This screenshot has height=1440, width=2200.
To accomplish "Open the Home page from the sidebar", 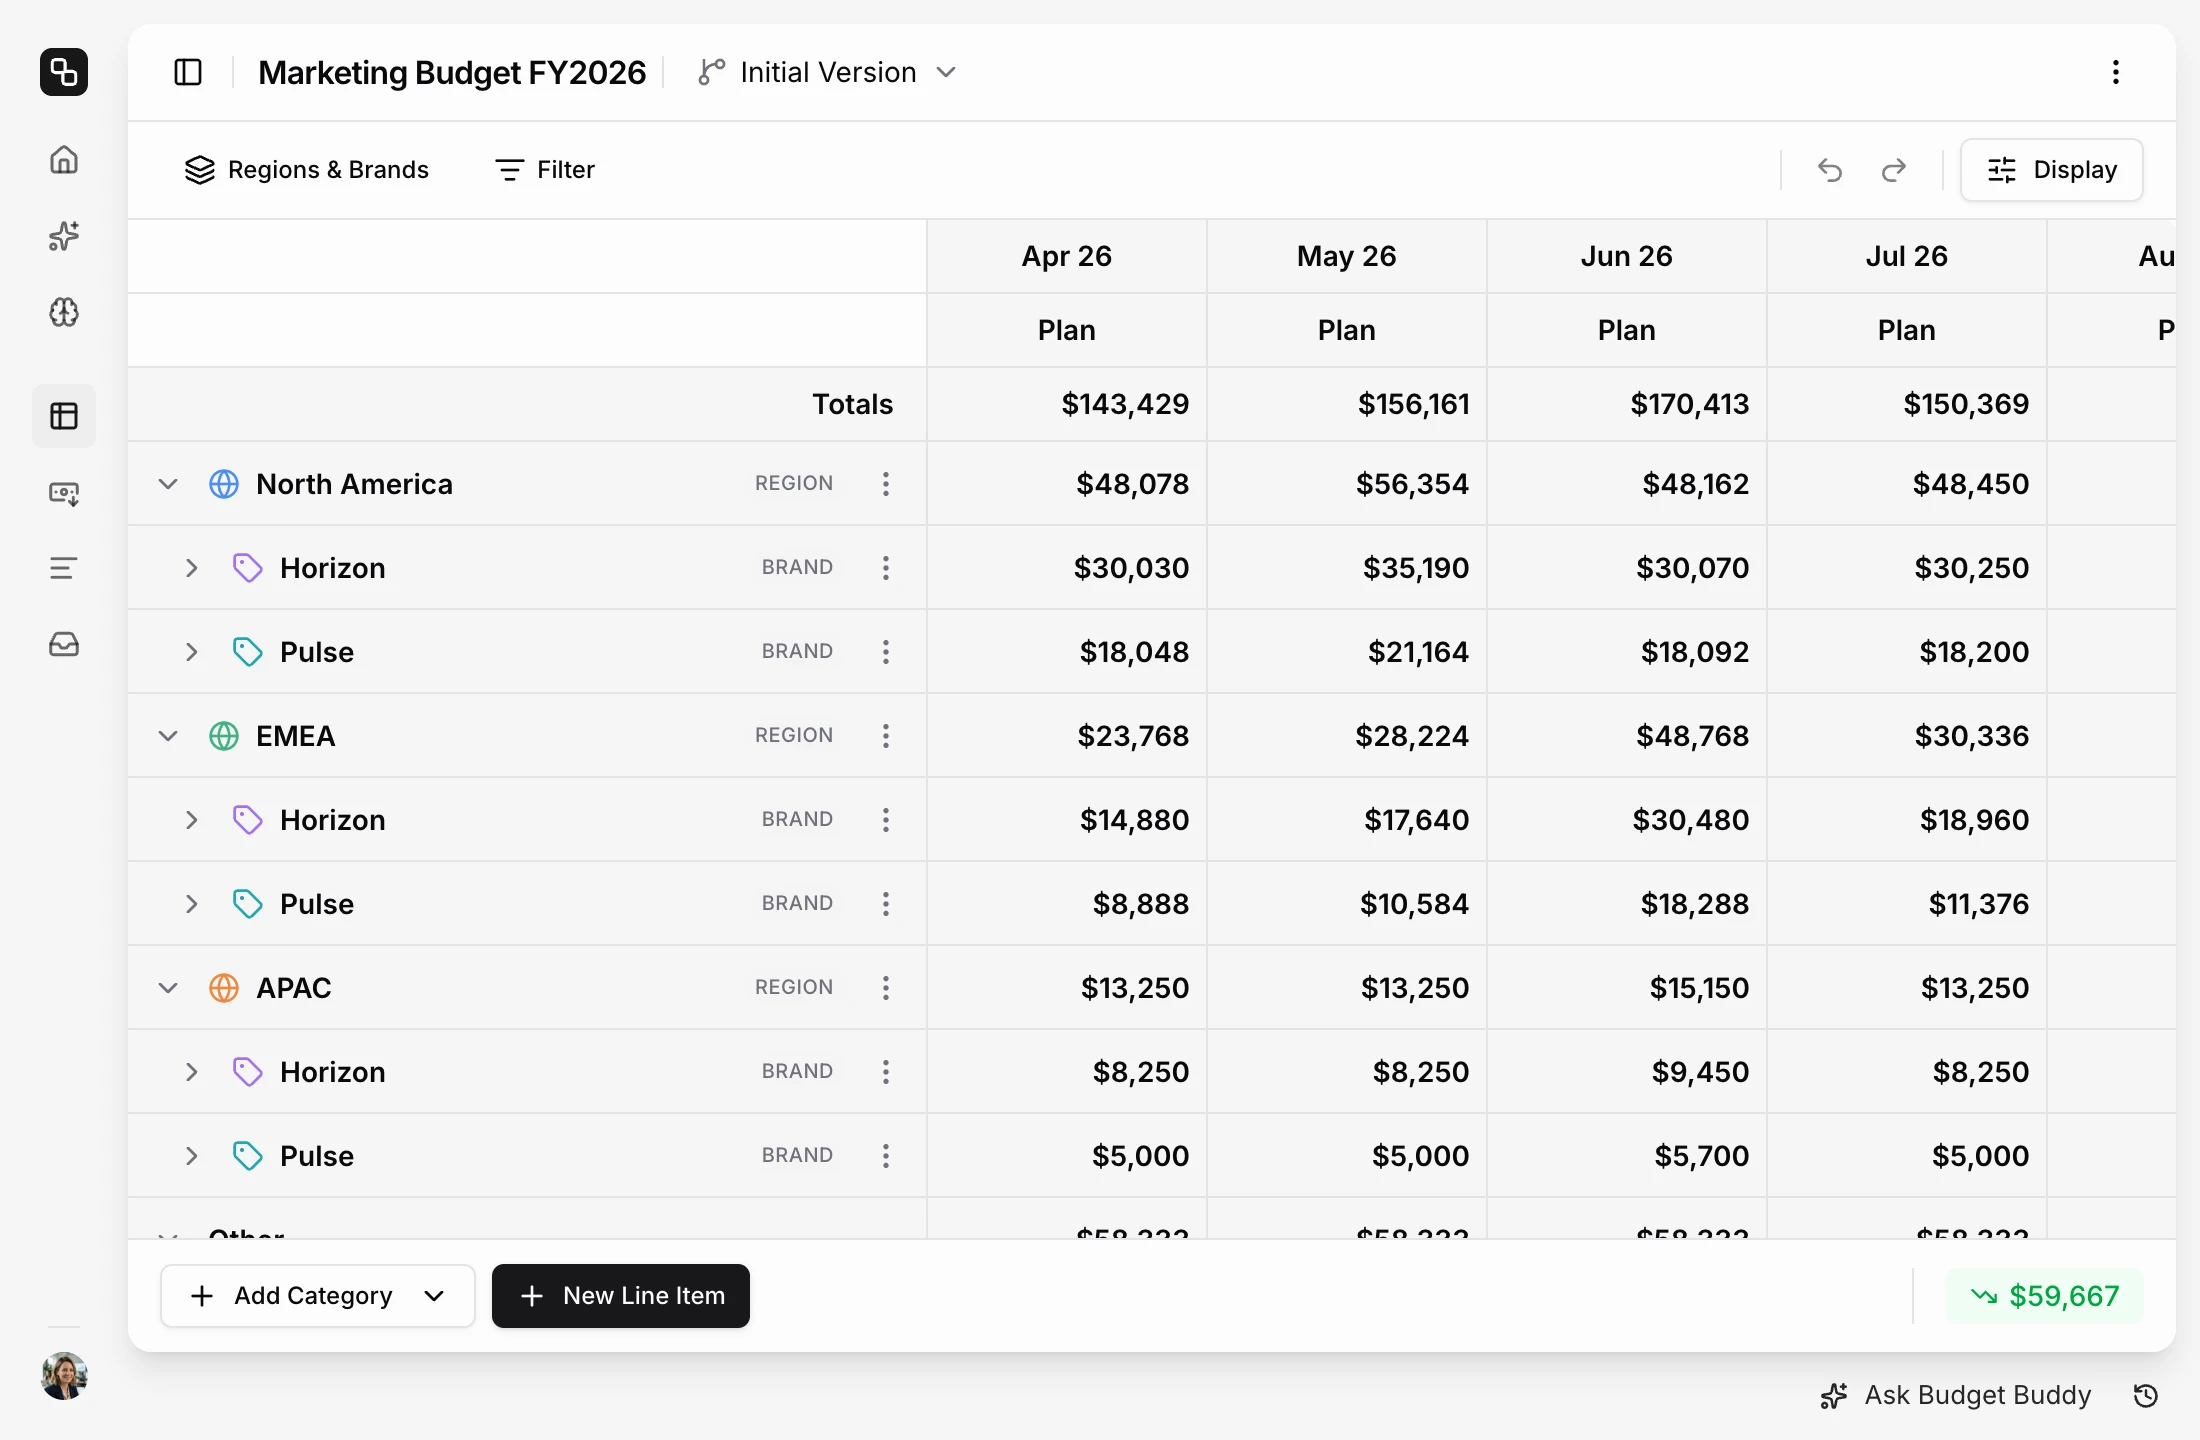I will tap(64, 160).
